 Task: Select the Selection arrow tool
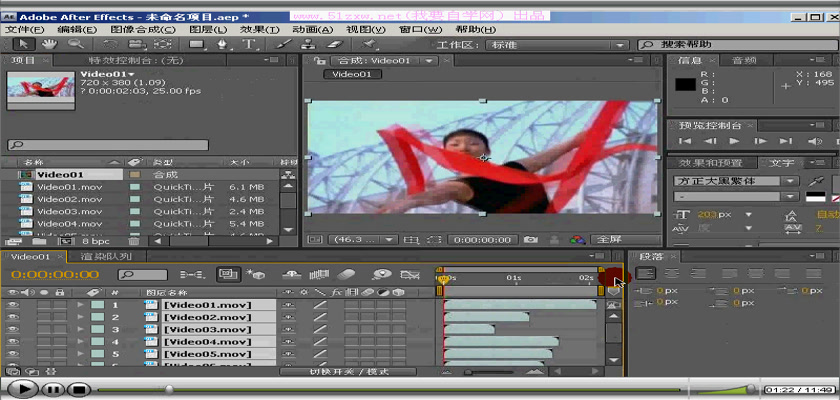point(24,44)
